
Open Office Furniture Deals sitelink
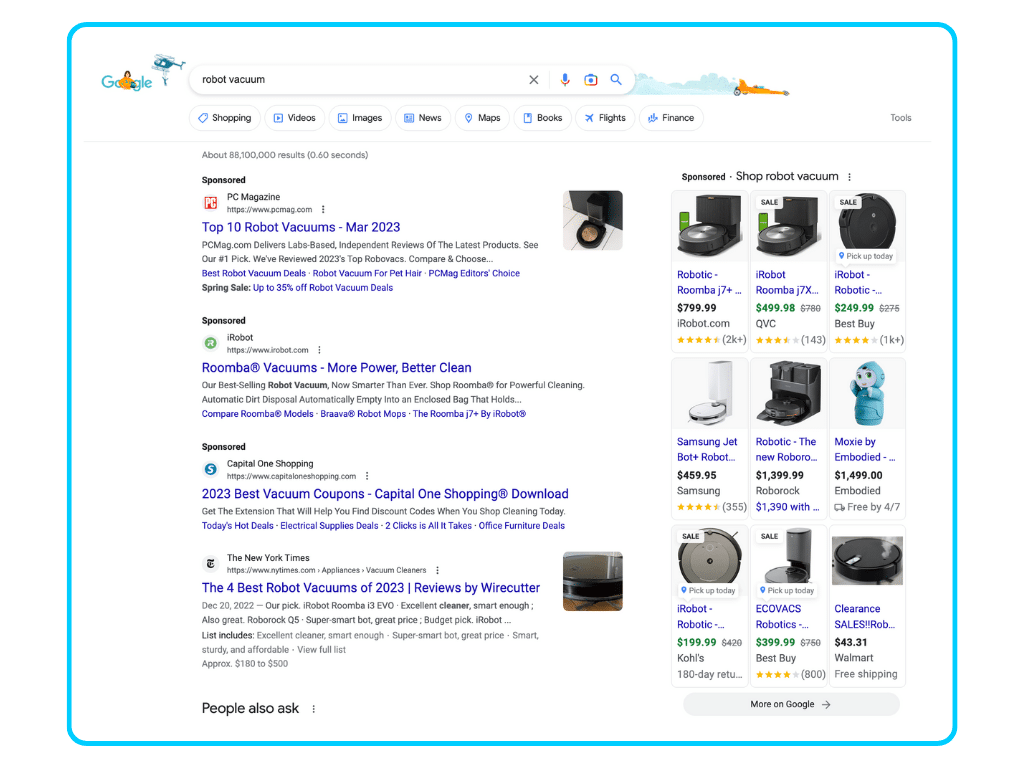tap(522, 526)
